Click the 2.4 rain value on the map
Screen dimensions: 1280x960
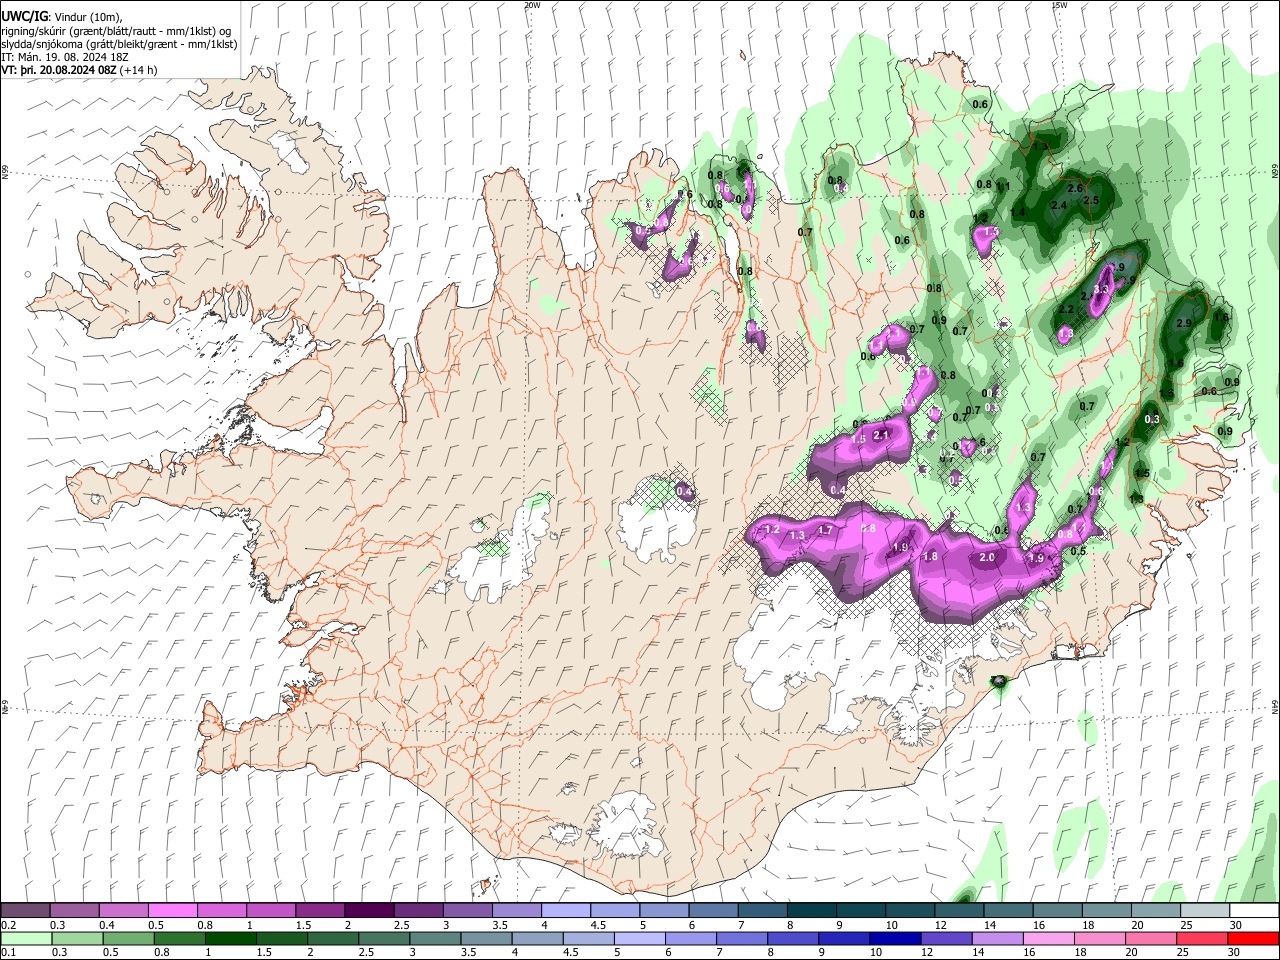(1059, 205)
